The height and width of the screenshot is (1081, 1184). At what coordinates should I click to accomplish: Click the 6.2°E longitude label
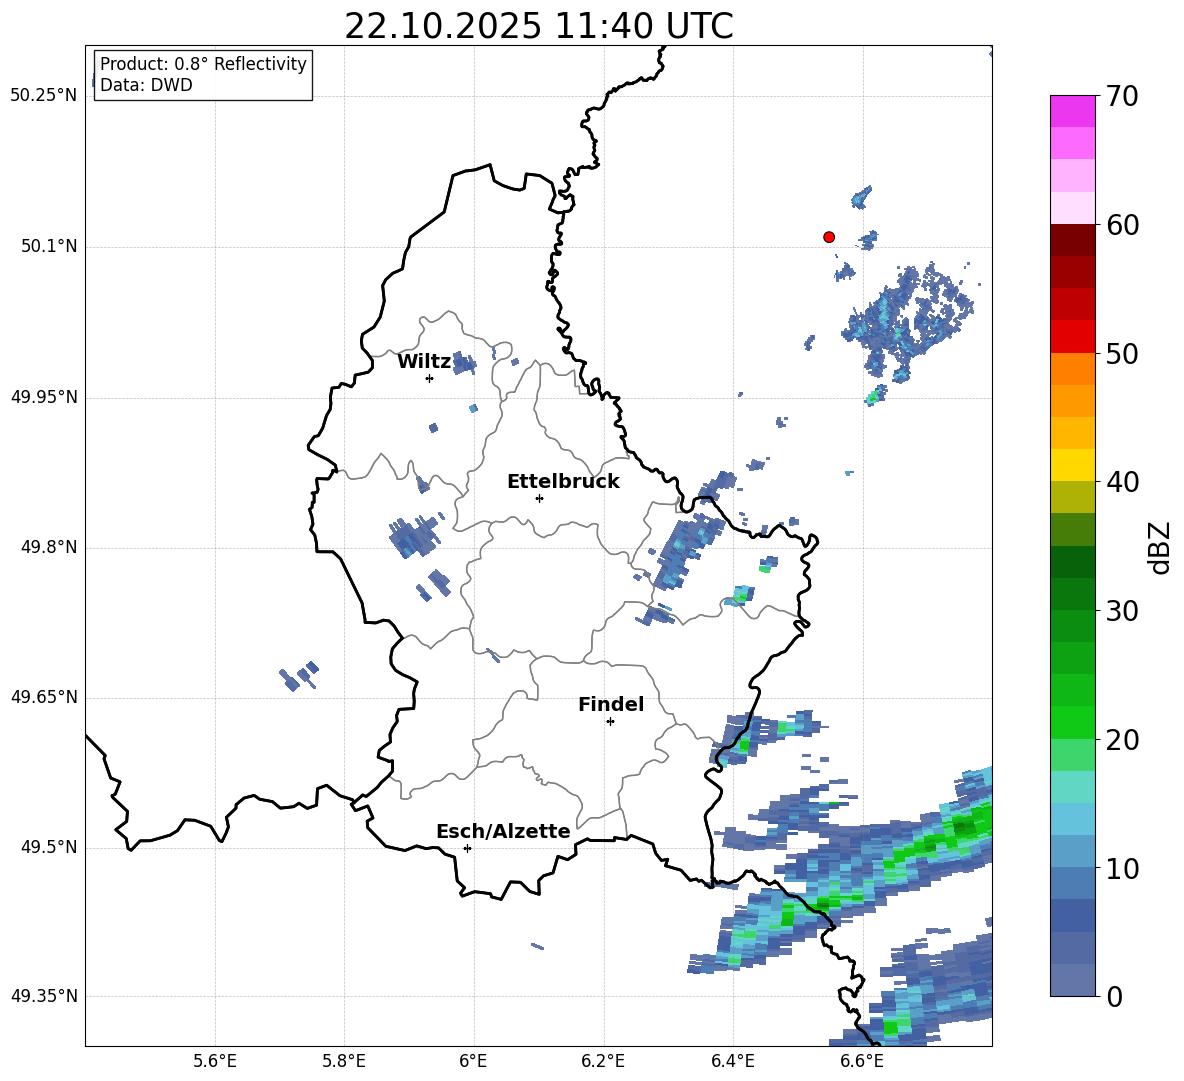pos(603,1061)
